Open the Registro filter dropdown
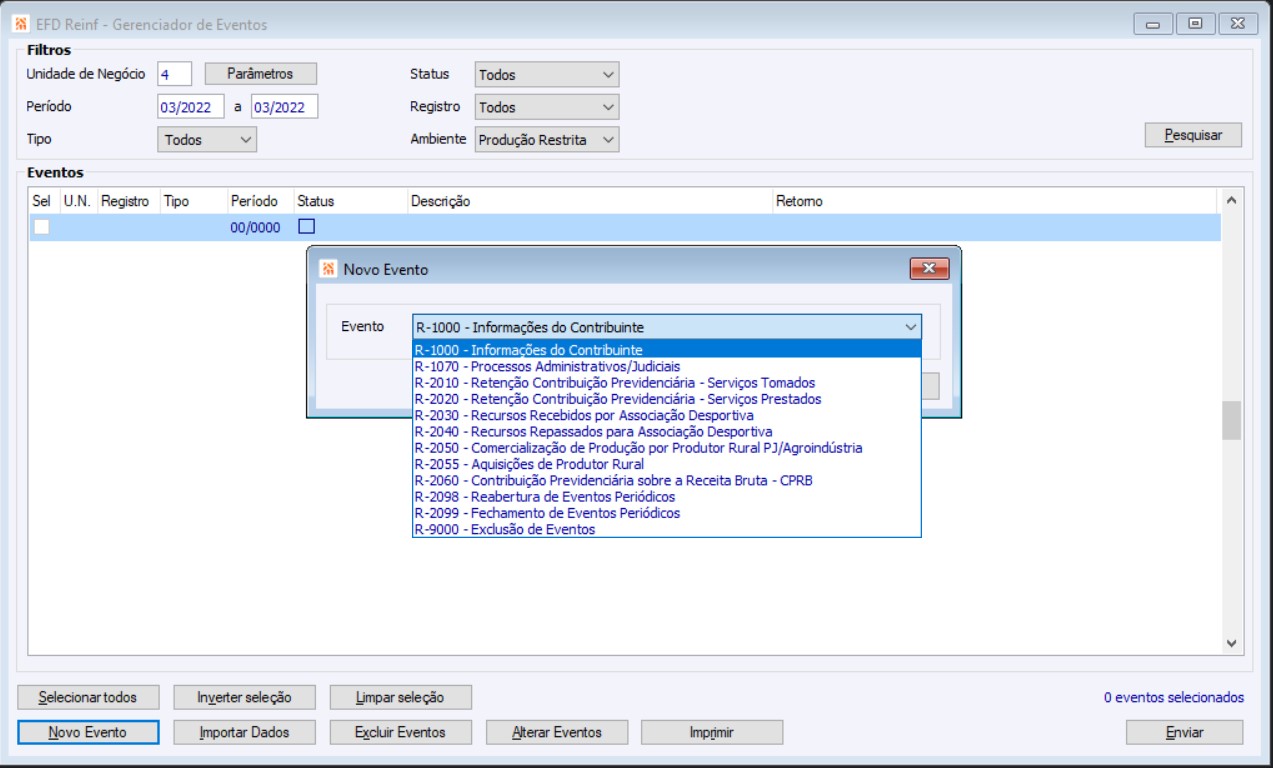The width and height of the screenshot is (1273, 768). pyautogui.click(x=547, y=107)
